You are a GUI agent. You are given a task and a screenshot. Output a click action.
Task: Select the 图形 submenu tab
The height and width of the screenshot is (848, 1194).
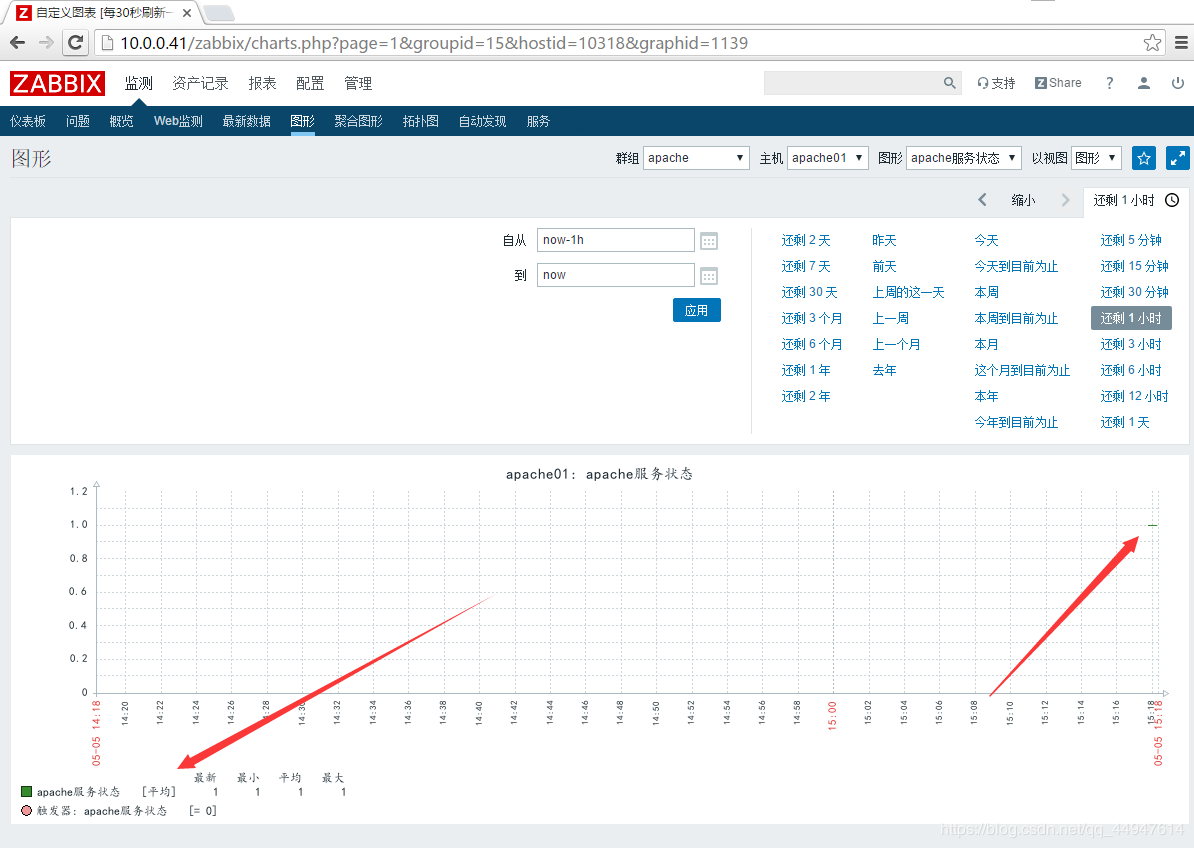coord(302,121)
